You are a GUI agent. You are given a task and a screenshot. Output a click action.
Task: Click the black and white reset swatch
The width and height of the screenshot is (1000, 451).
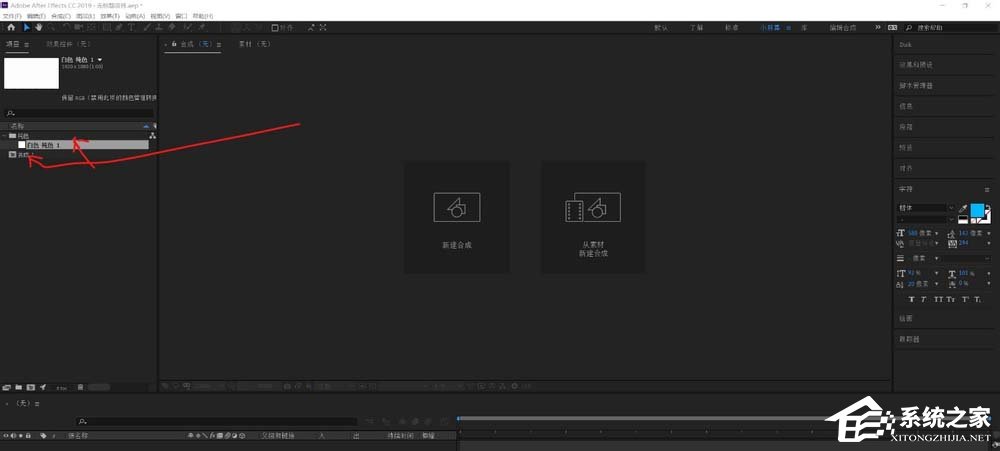pos(963,219)
